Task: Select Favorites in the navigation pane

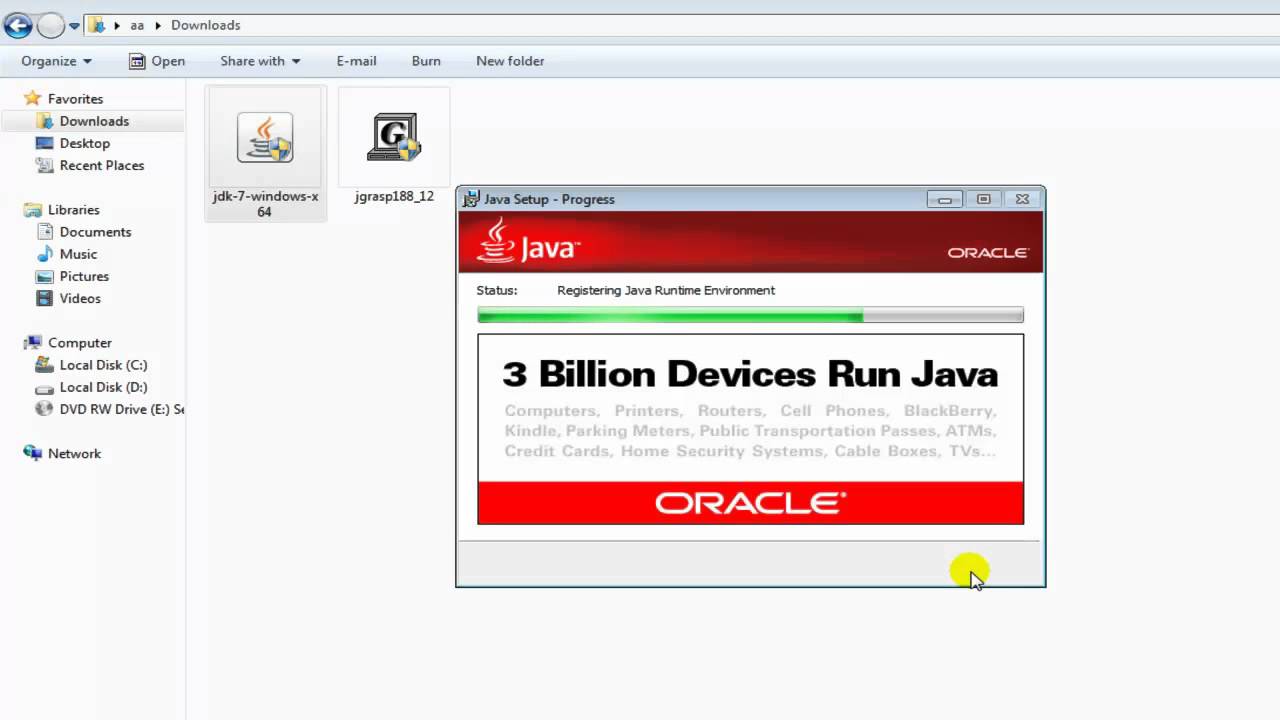Action: [75, 99]
